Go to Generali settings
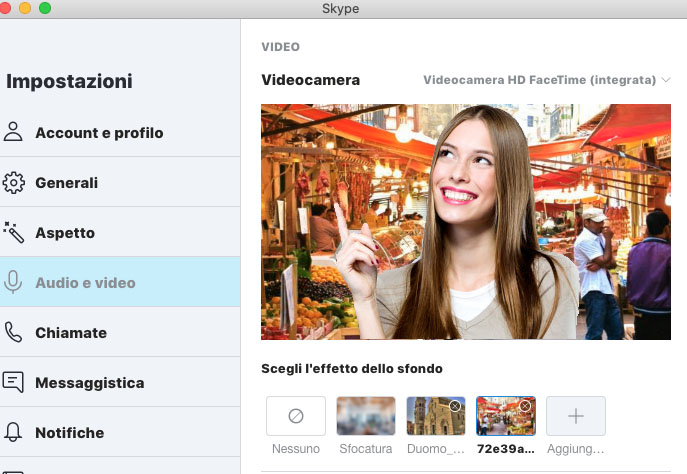This screenshot has width=687, height=474. [x=120, y=182]
